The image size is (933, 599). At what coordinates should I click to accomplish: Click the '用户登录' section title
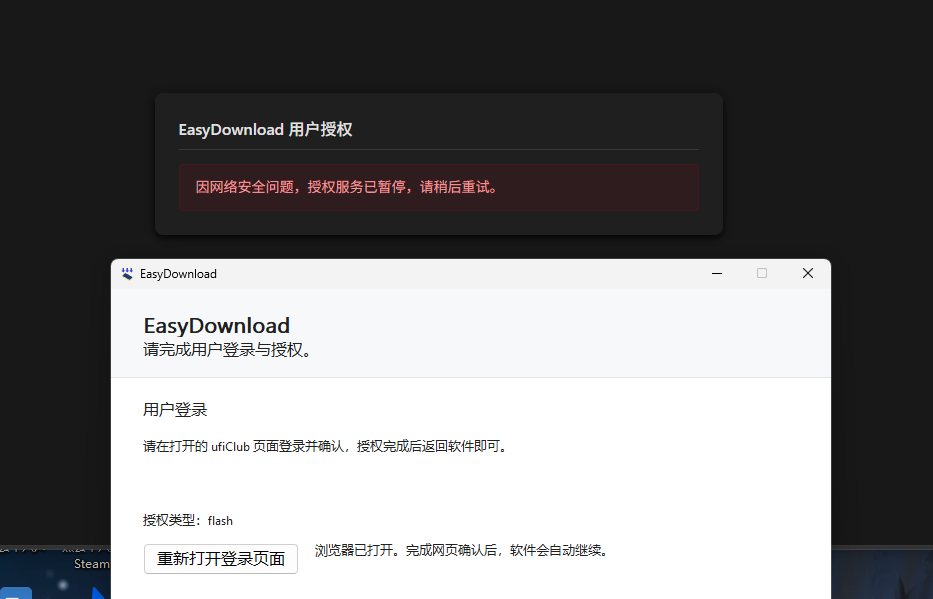tap(175, 410)
